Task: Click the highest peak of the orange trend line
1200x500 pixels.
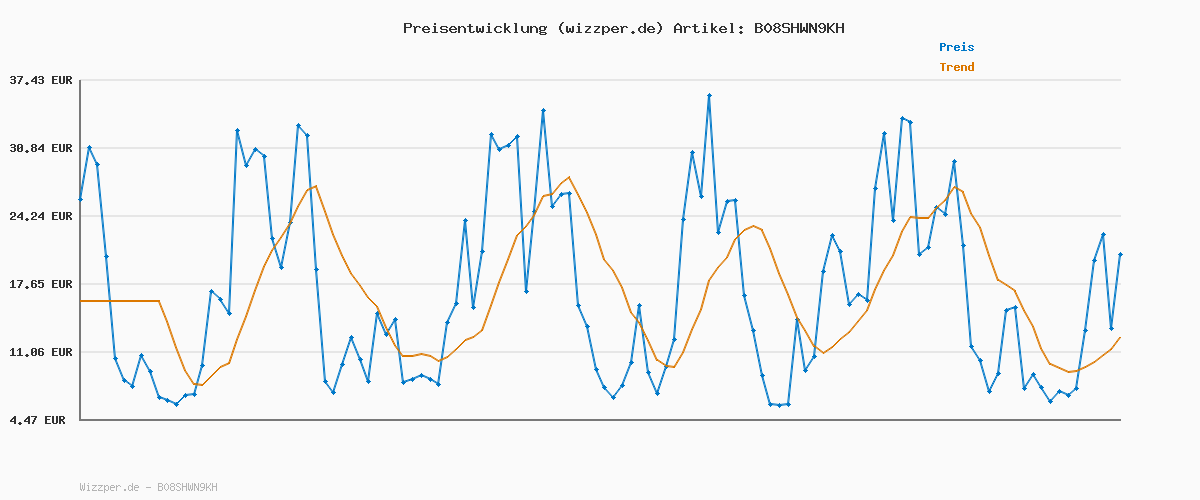Action: click(x=569, y=178)
